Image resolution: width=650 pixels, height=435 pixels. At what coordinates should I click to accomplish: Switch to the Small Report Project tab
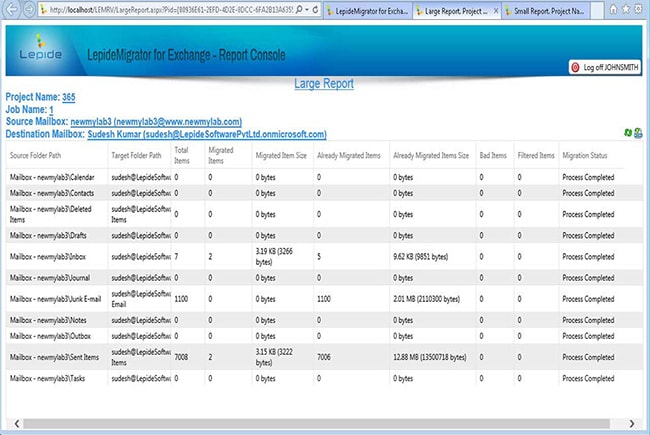[545, 11]
